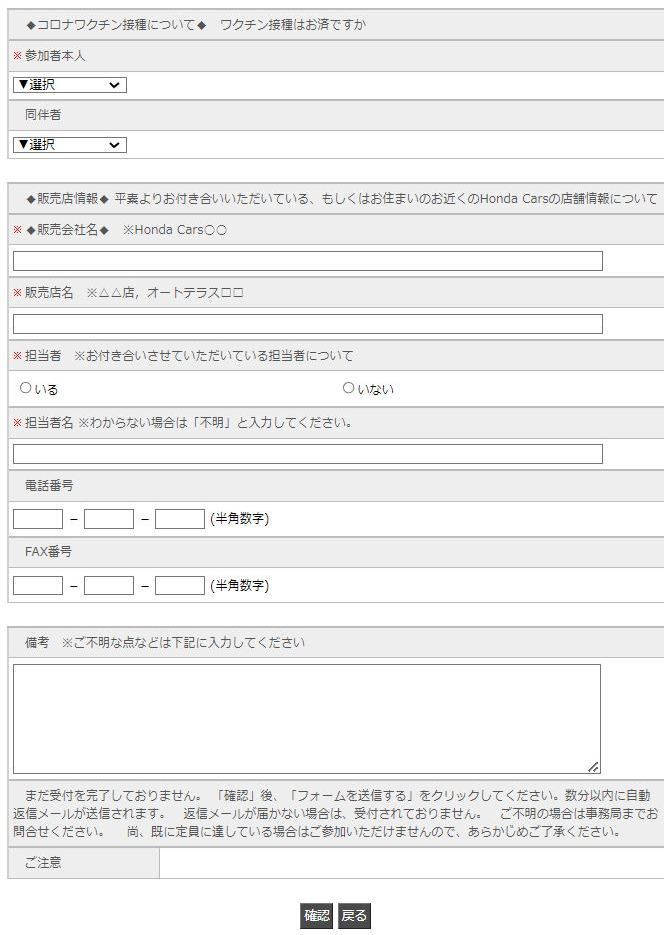Open the 同伴者 vaccination dropdown
Screen dimensions: 670x935
(69, 145)
